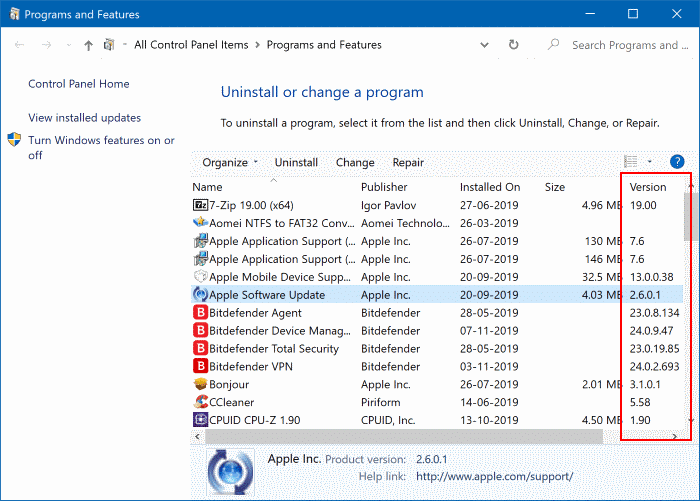Go forward in navigation history

coord(46,45)
